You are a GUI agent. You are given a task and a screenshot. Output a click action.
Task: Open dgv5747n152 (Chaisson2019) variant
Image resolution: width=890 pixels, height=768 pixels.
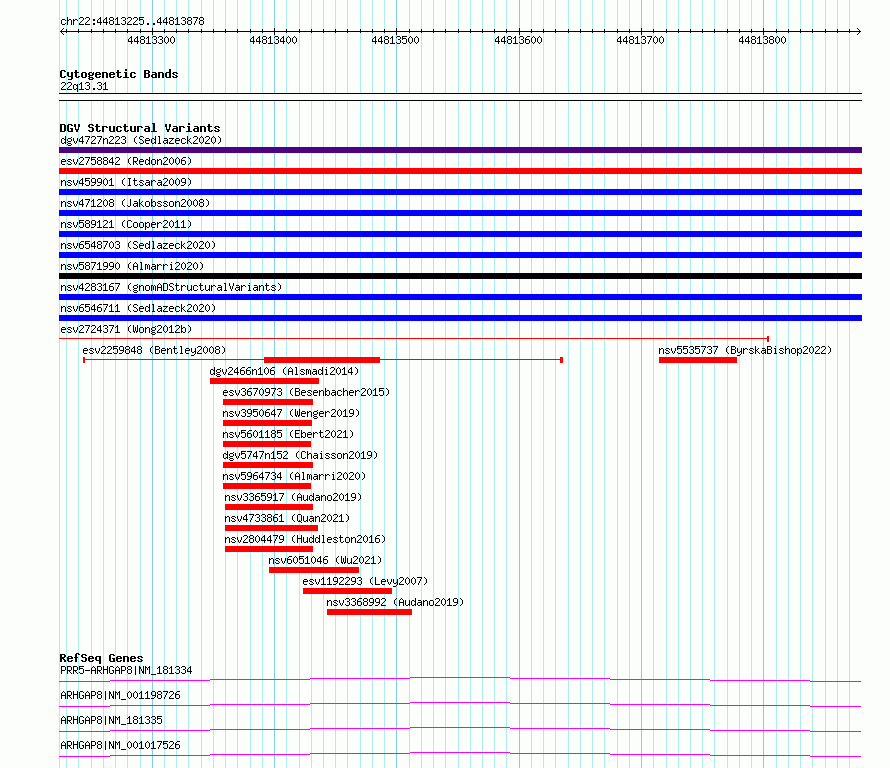point(300,455)
